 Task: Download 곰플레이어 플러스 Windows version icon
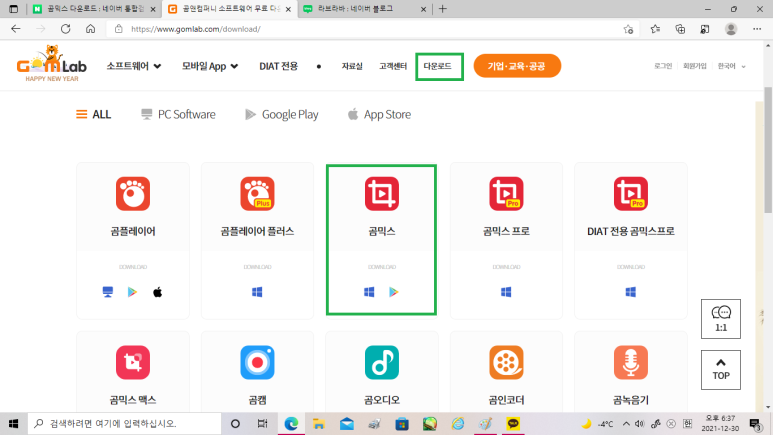[257, 292]
